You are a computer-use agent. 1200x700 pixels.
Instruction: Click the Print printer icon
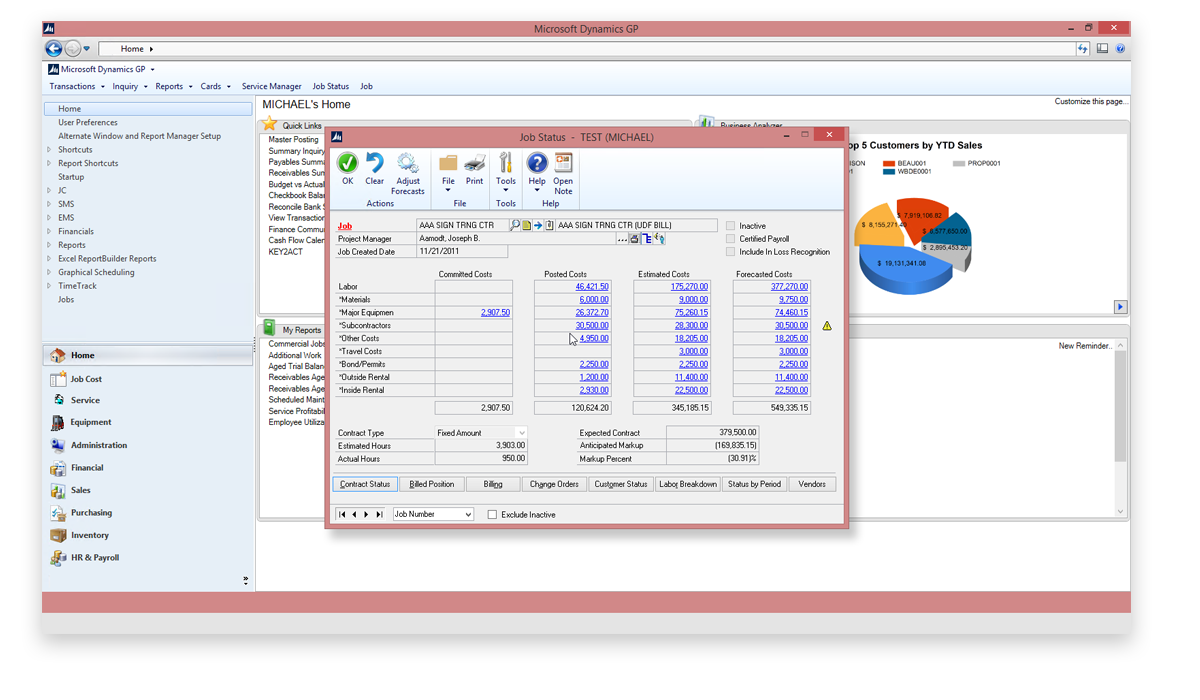tap(475, 163)
